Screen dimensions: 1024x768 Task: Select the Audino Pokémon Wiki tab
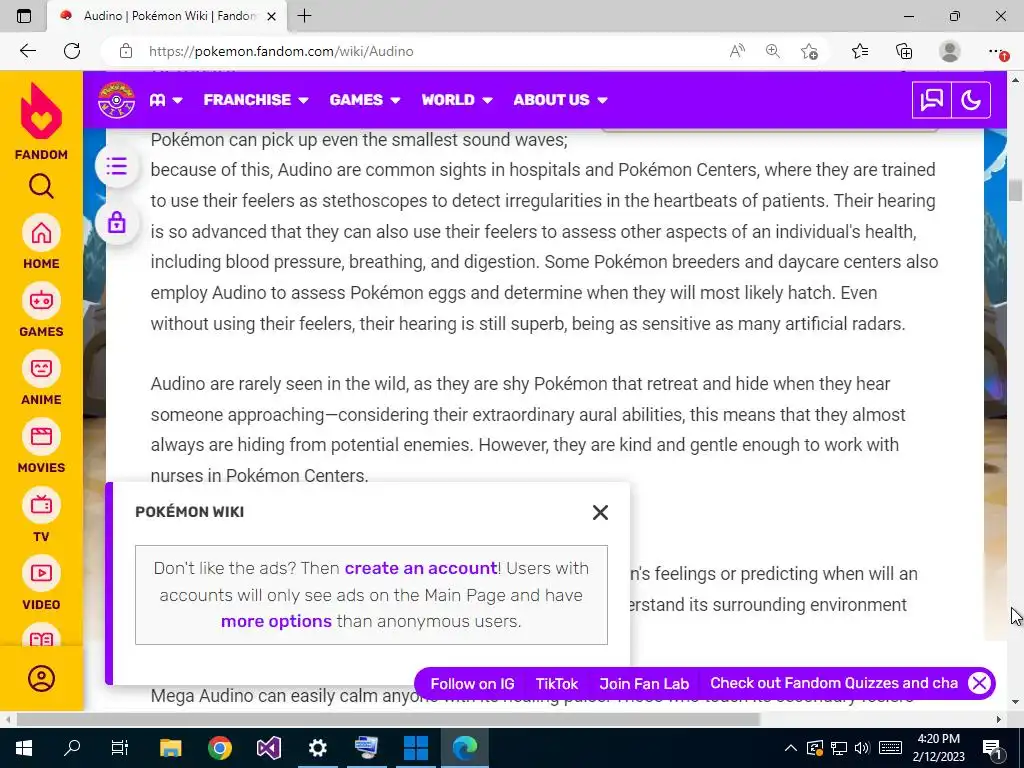click(167, 16)
